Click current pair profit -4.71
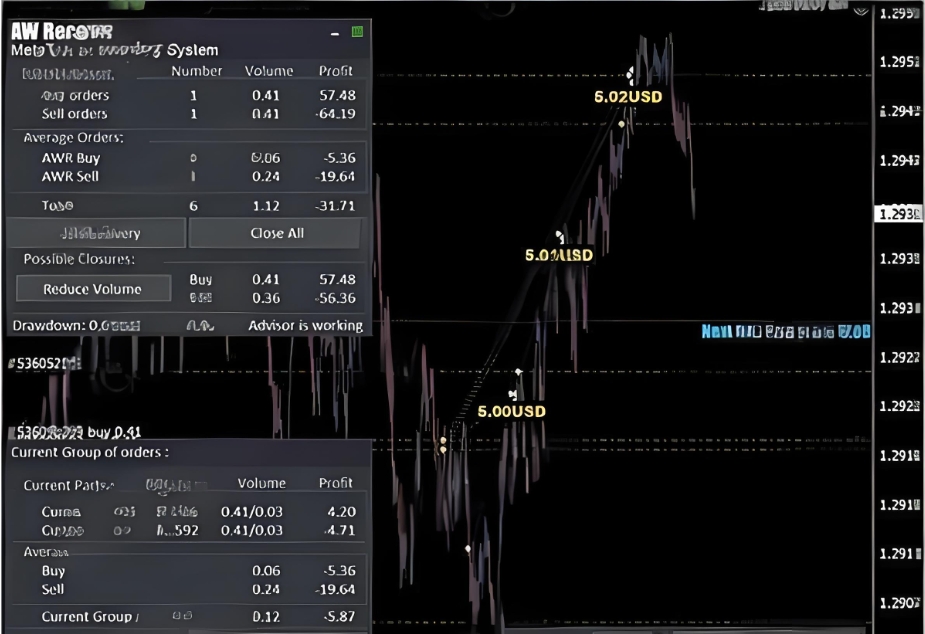Screen dimensions: 925x634 340,530
